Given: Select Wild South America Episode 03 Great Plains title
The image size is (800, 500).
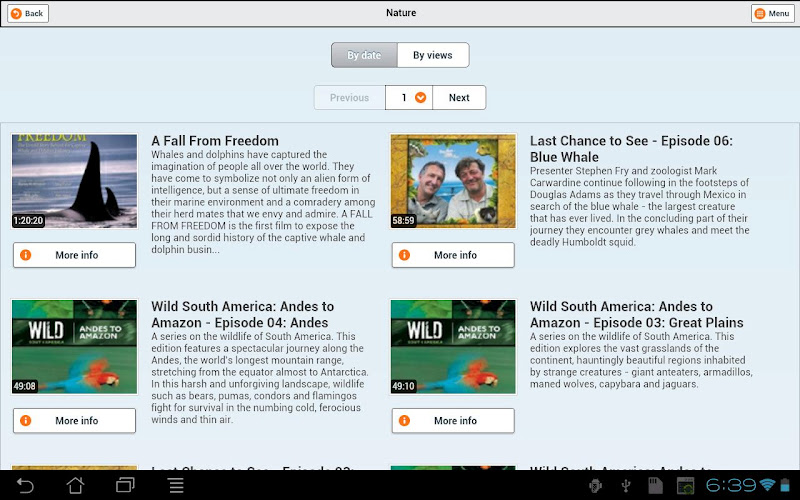Looking at the screenshot, I should click(x=637, y=314).
